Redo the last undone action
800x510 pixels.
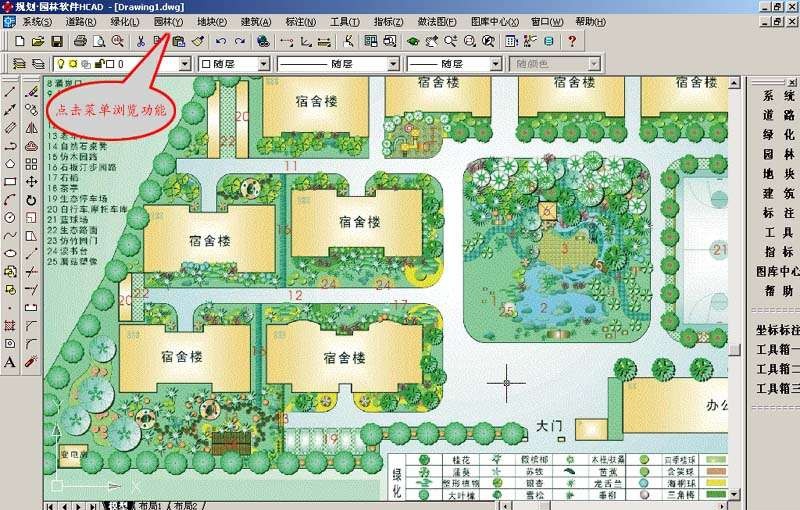pos(239,41)
